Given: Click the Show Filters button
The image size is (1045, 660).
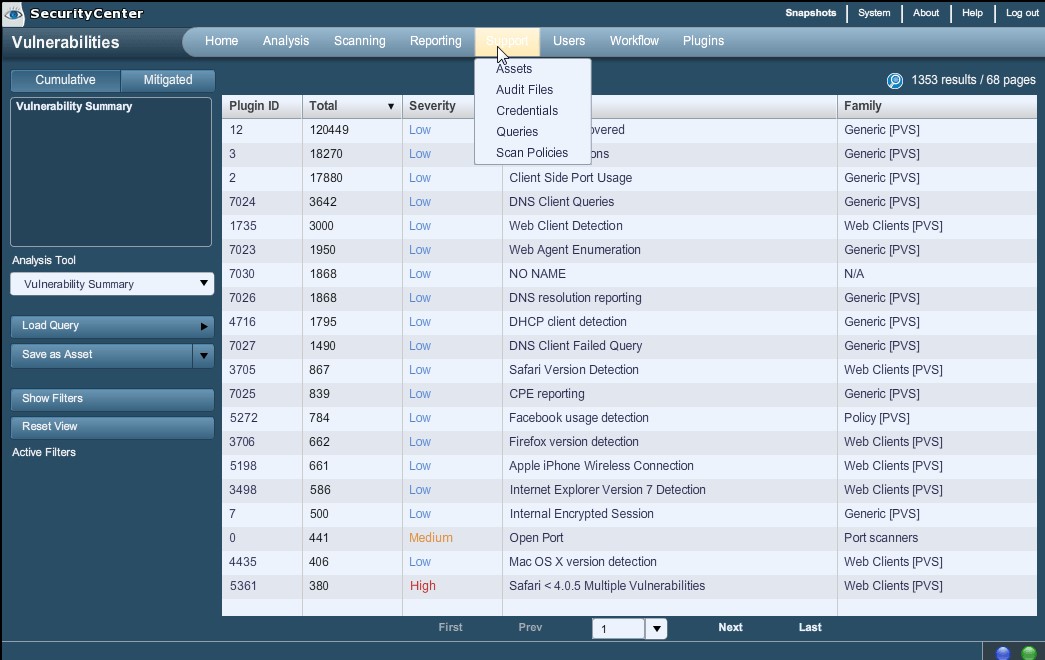Looking at the screenshot, I should coord(112,398).
